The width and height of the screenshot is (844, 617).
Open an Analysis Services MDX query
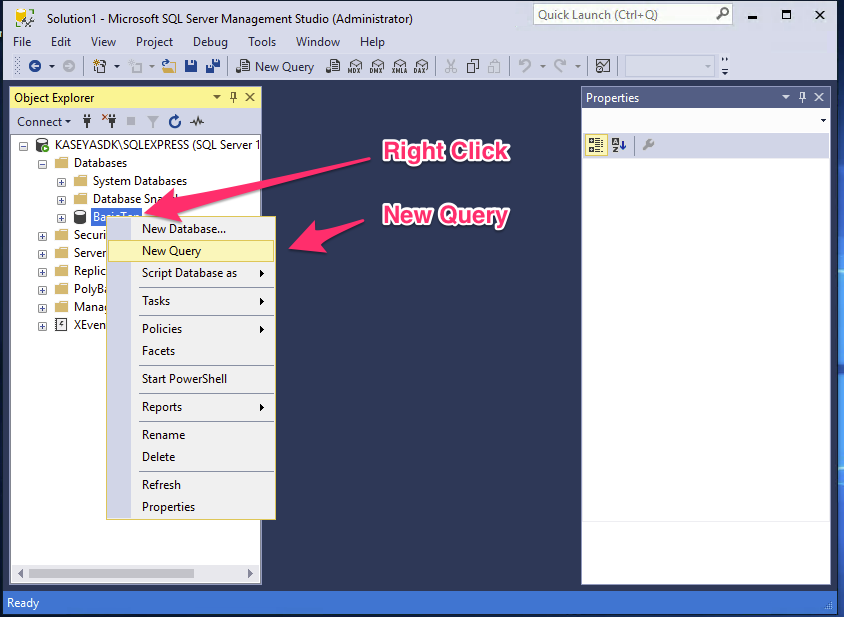click(x=355, y=66)
